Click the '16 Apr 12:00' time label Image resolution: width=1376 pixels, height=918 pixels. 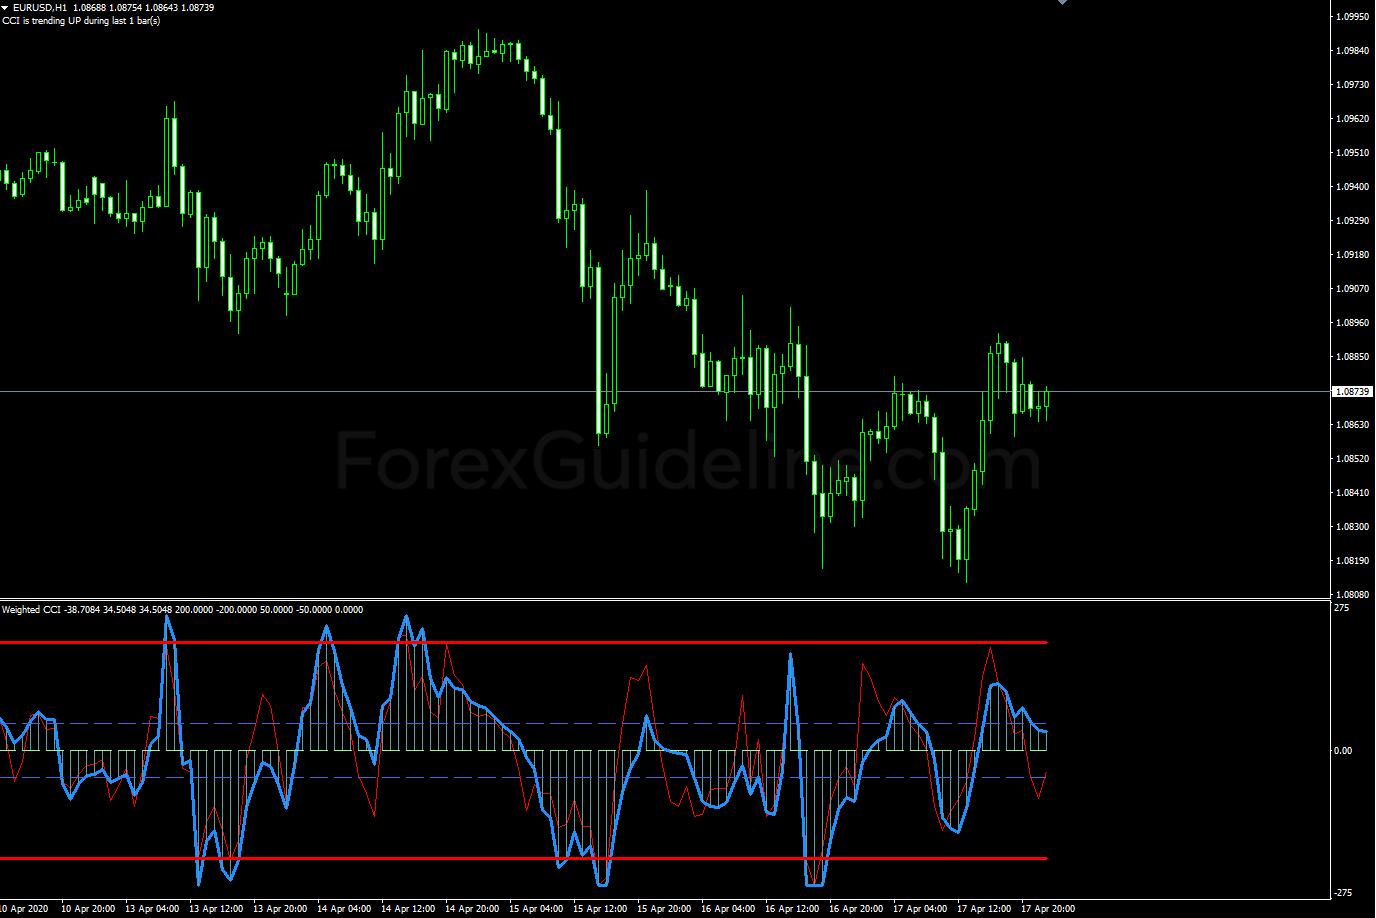[792, 909]
